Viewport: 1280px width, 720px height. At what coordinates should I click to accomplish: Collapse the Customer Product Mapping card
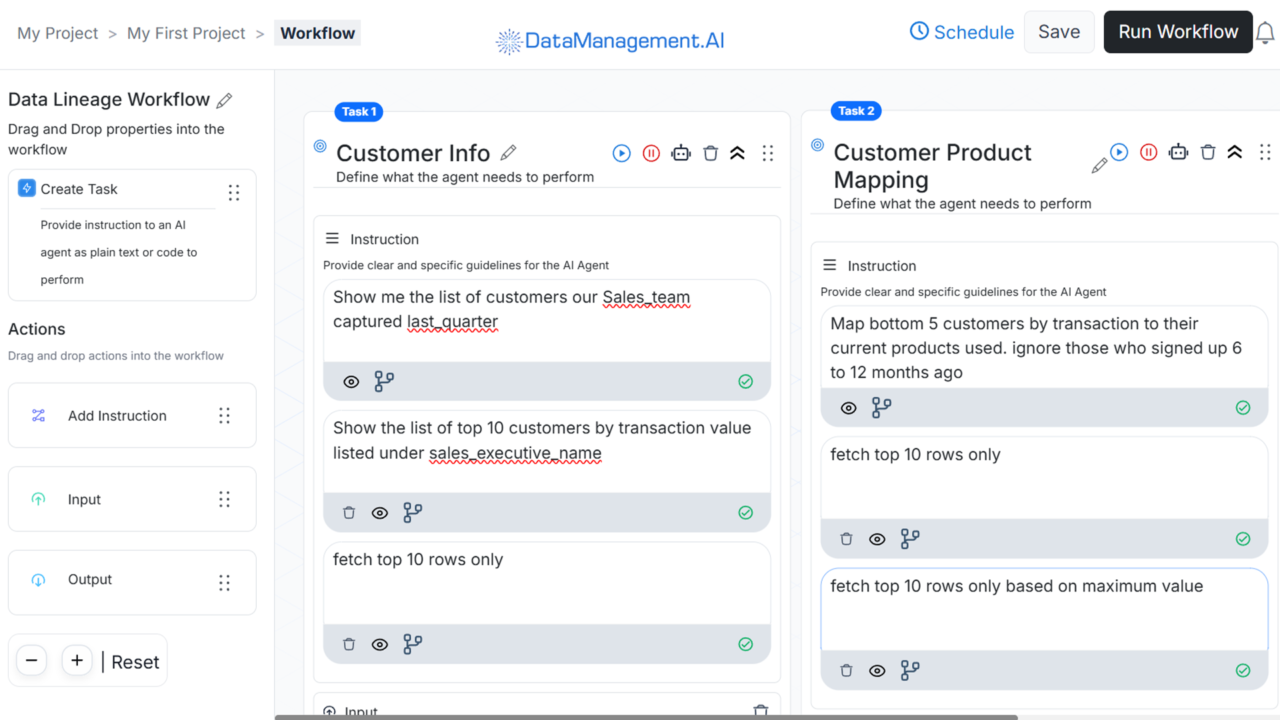coord(1234,152)
